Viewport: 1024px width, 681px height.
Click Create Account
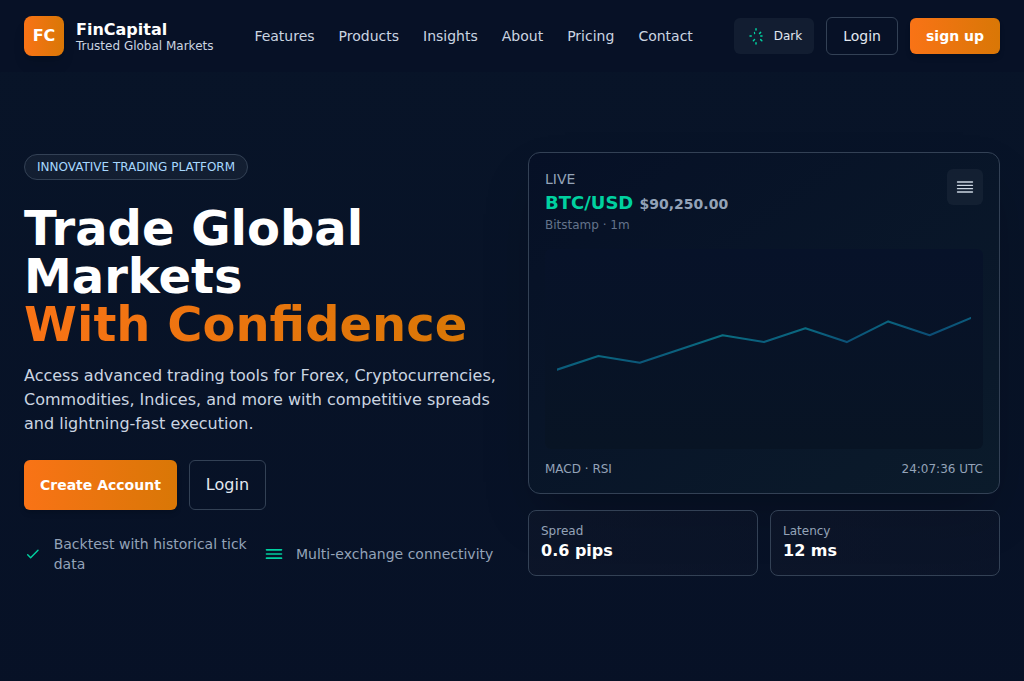100,484
